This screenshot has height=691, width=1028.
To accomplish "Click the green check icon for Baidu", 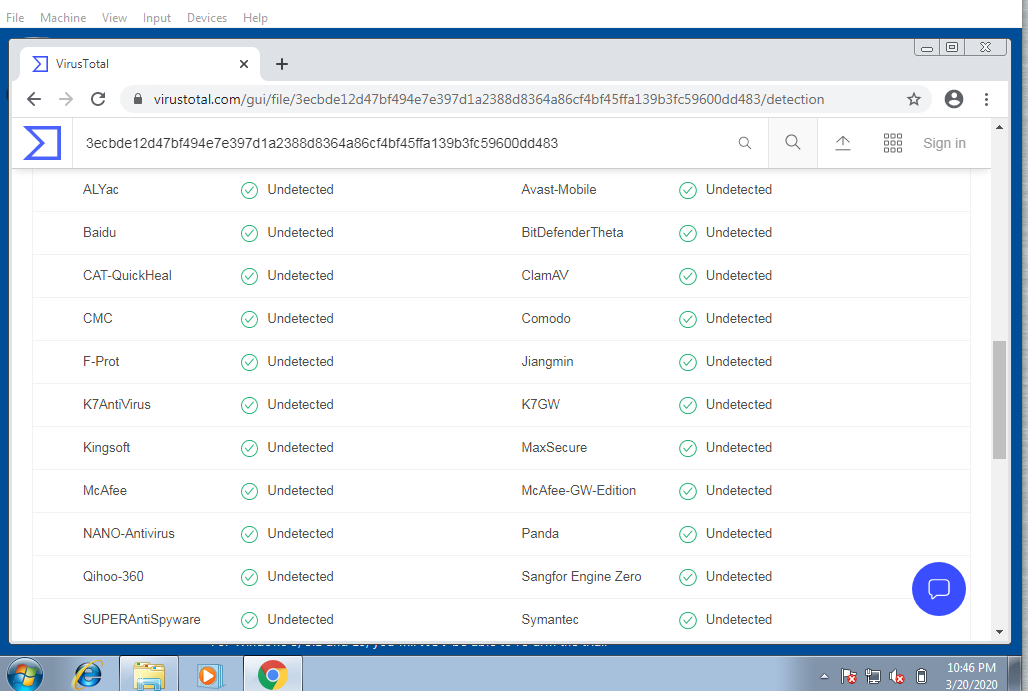I will pos(249,233).
